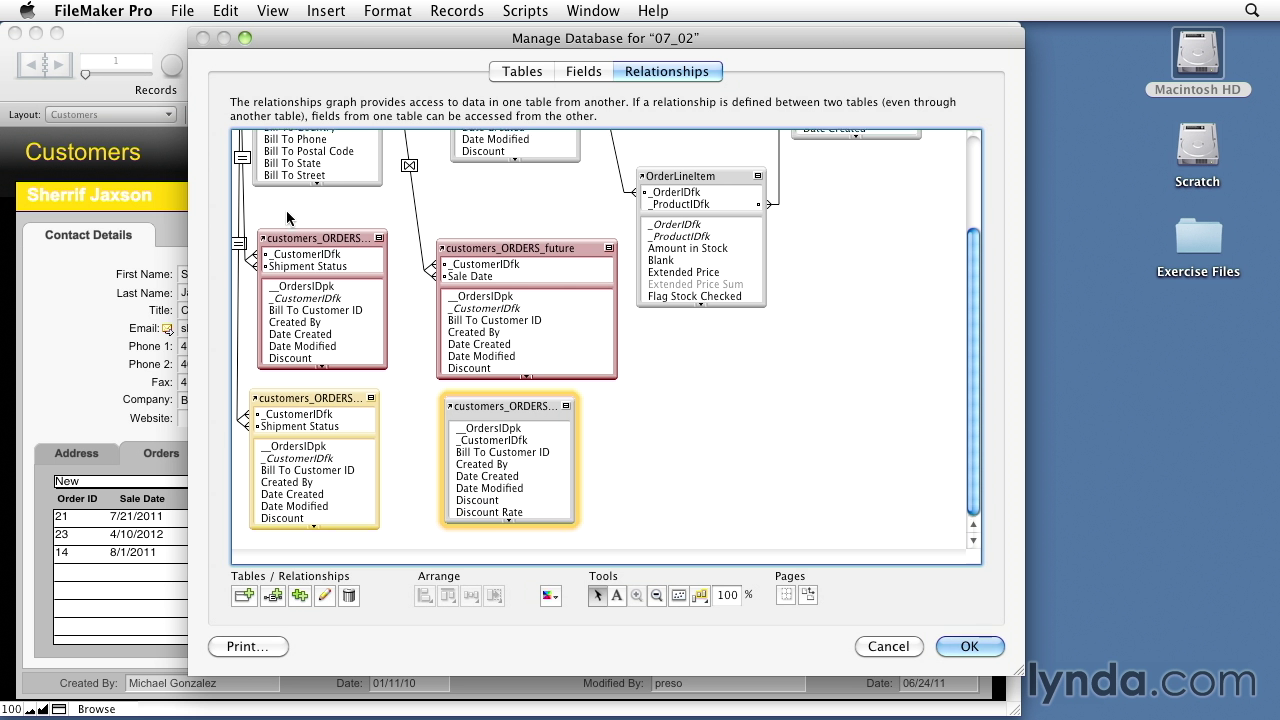
Task: Click the resize tables Arrange icon
Action: point(493,595)
